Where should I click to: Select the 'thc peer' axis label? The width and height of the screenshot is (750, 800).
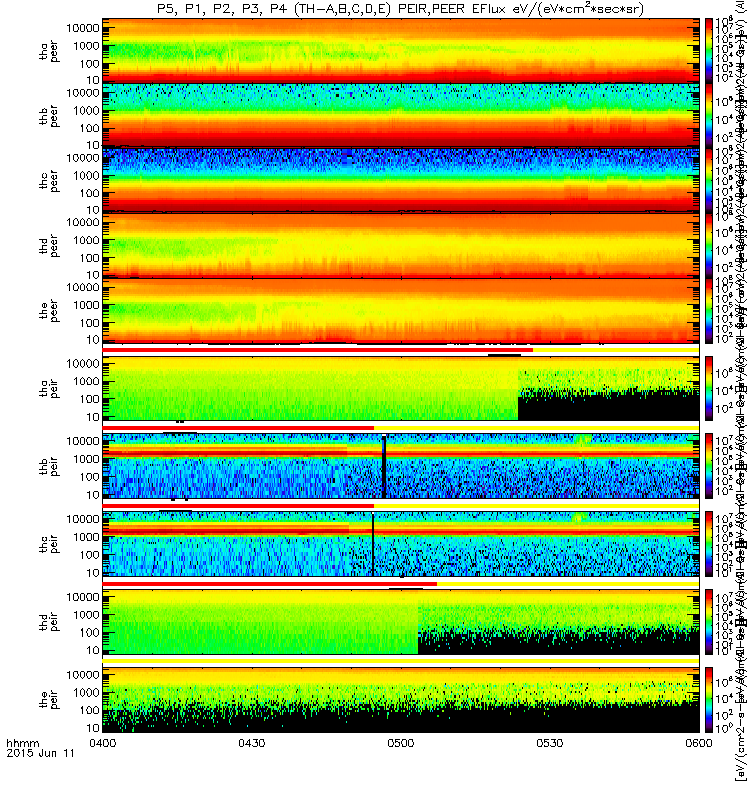tap(48, 181)
